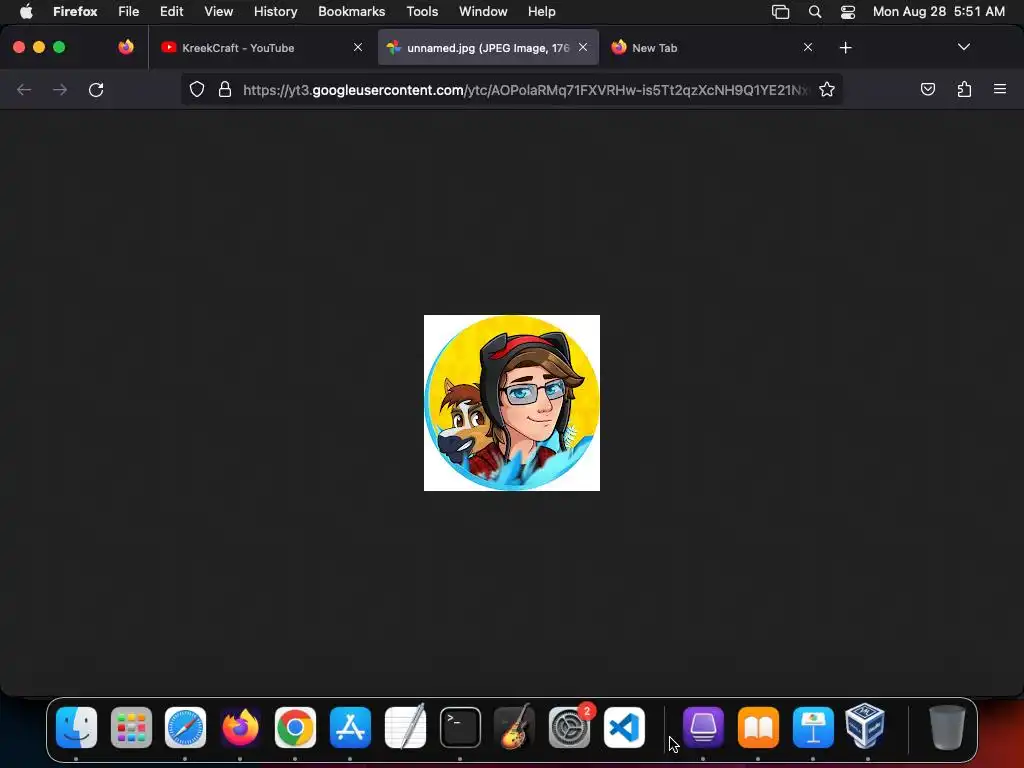Show date and time notifications
The image size is (1024, 768).
(938, 11)
